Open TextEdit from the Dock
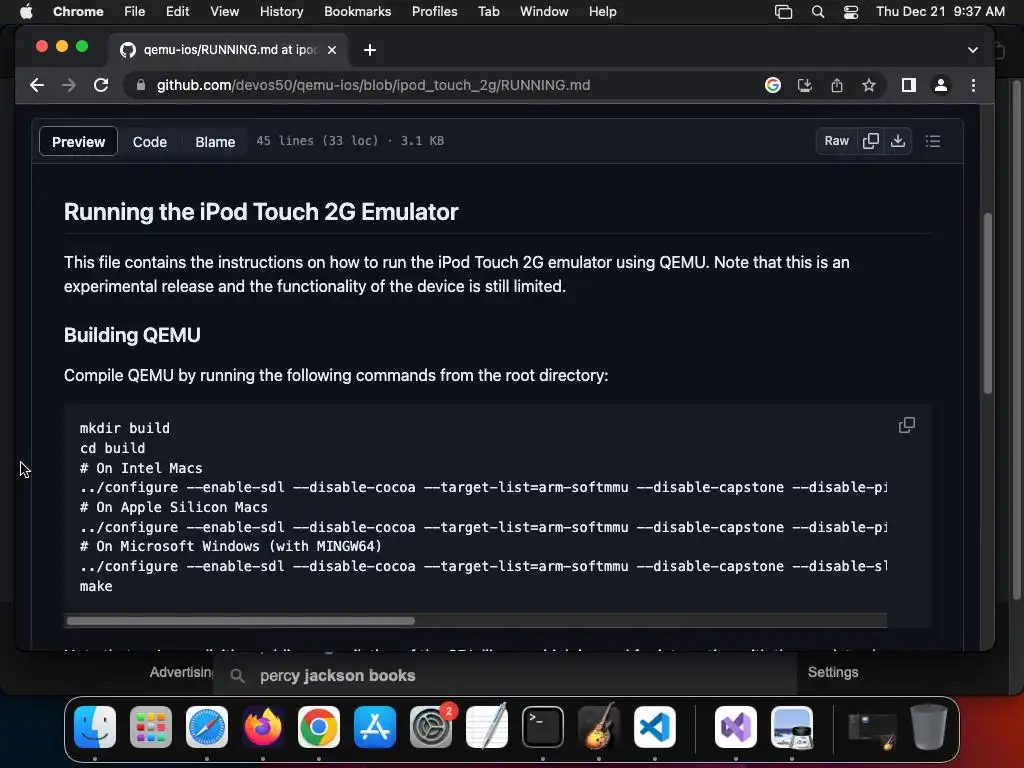Image resolution: width=1024 pixels, height=768 pixels. point(487,727)
